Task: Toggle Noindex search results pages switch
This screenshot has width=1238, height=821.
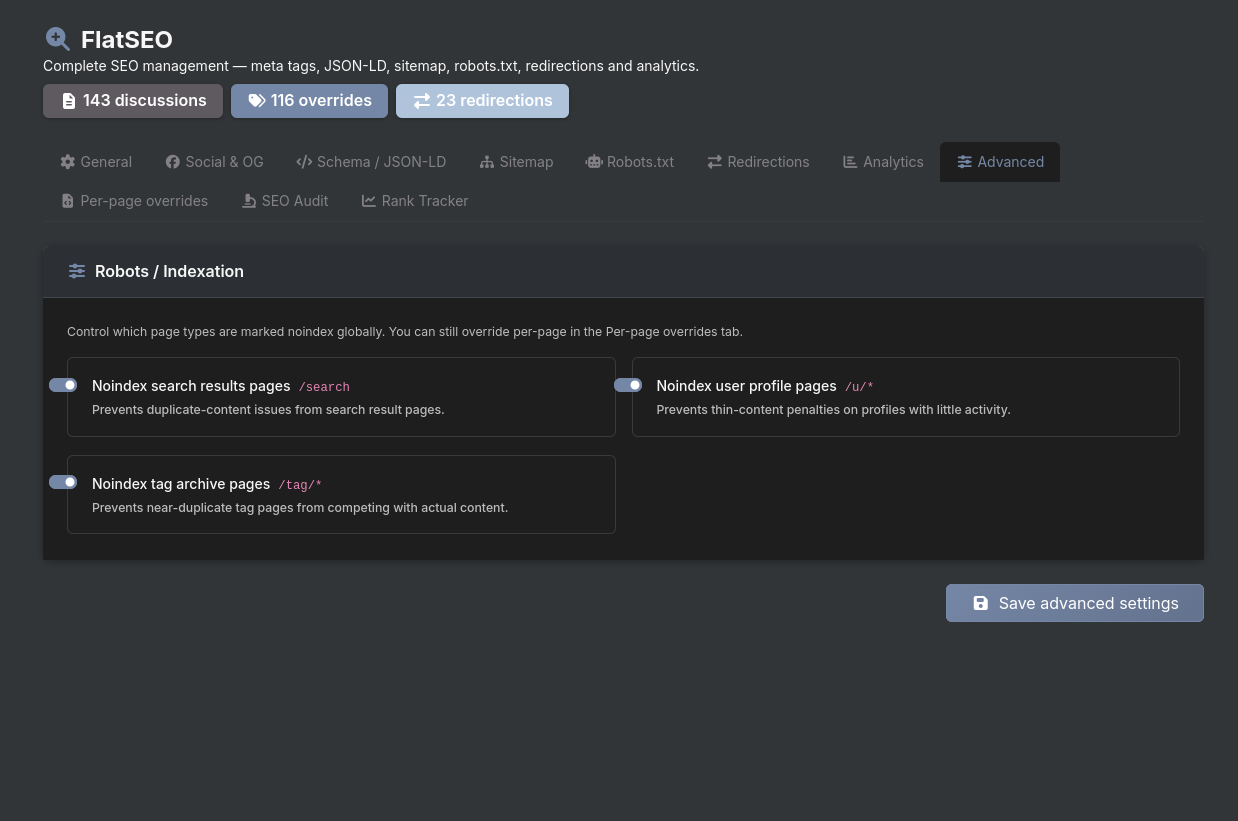Action: tap(63, 385)
